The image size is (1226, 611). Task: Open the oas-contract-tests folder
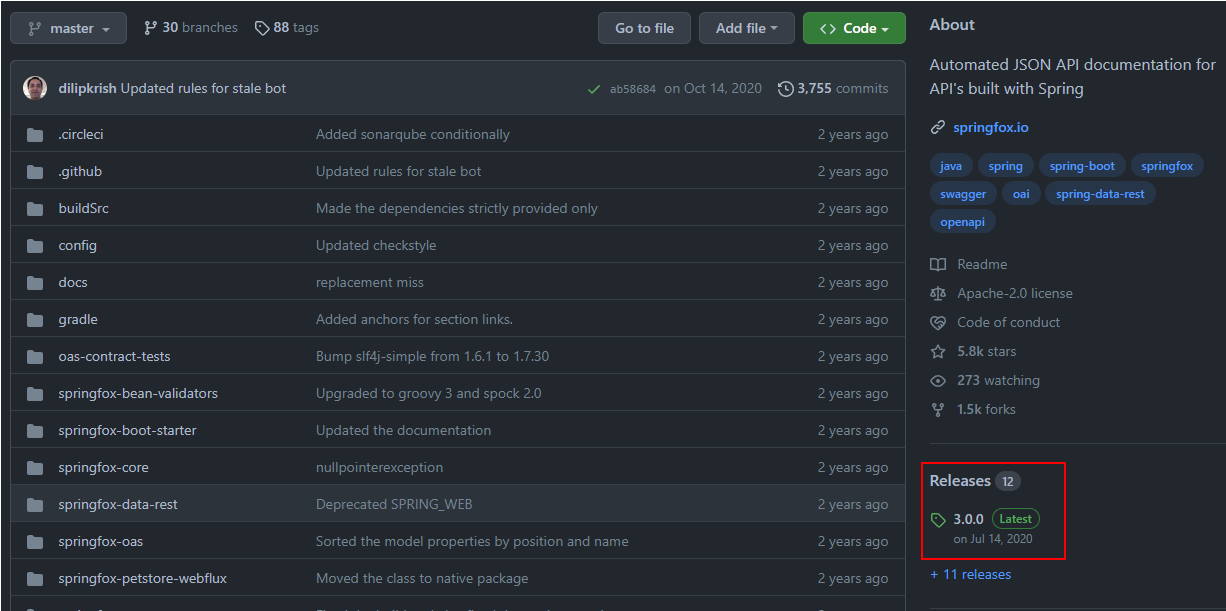point(114,356)
